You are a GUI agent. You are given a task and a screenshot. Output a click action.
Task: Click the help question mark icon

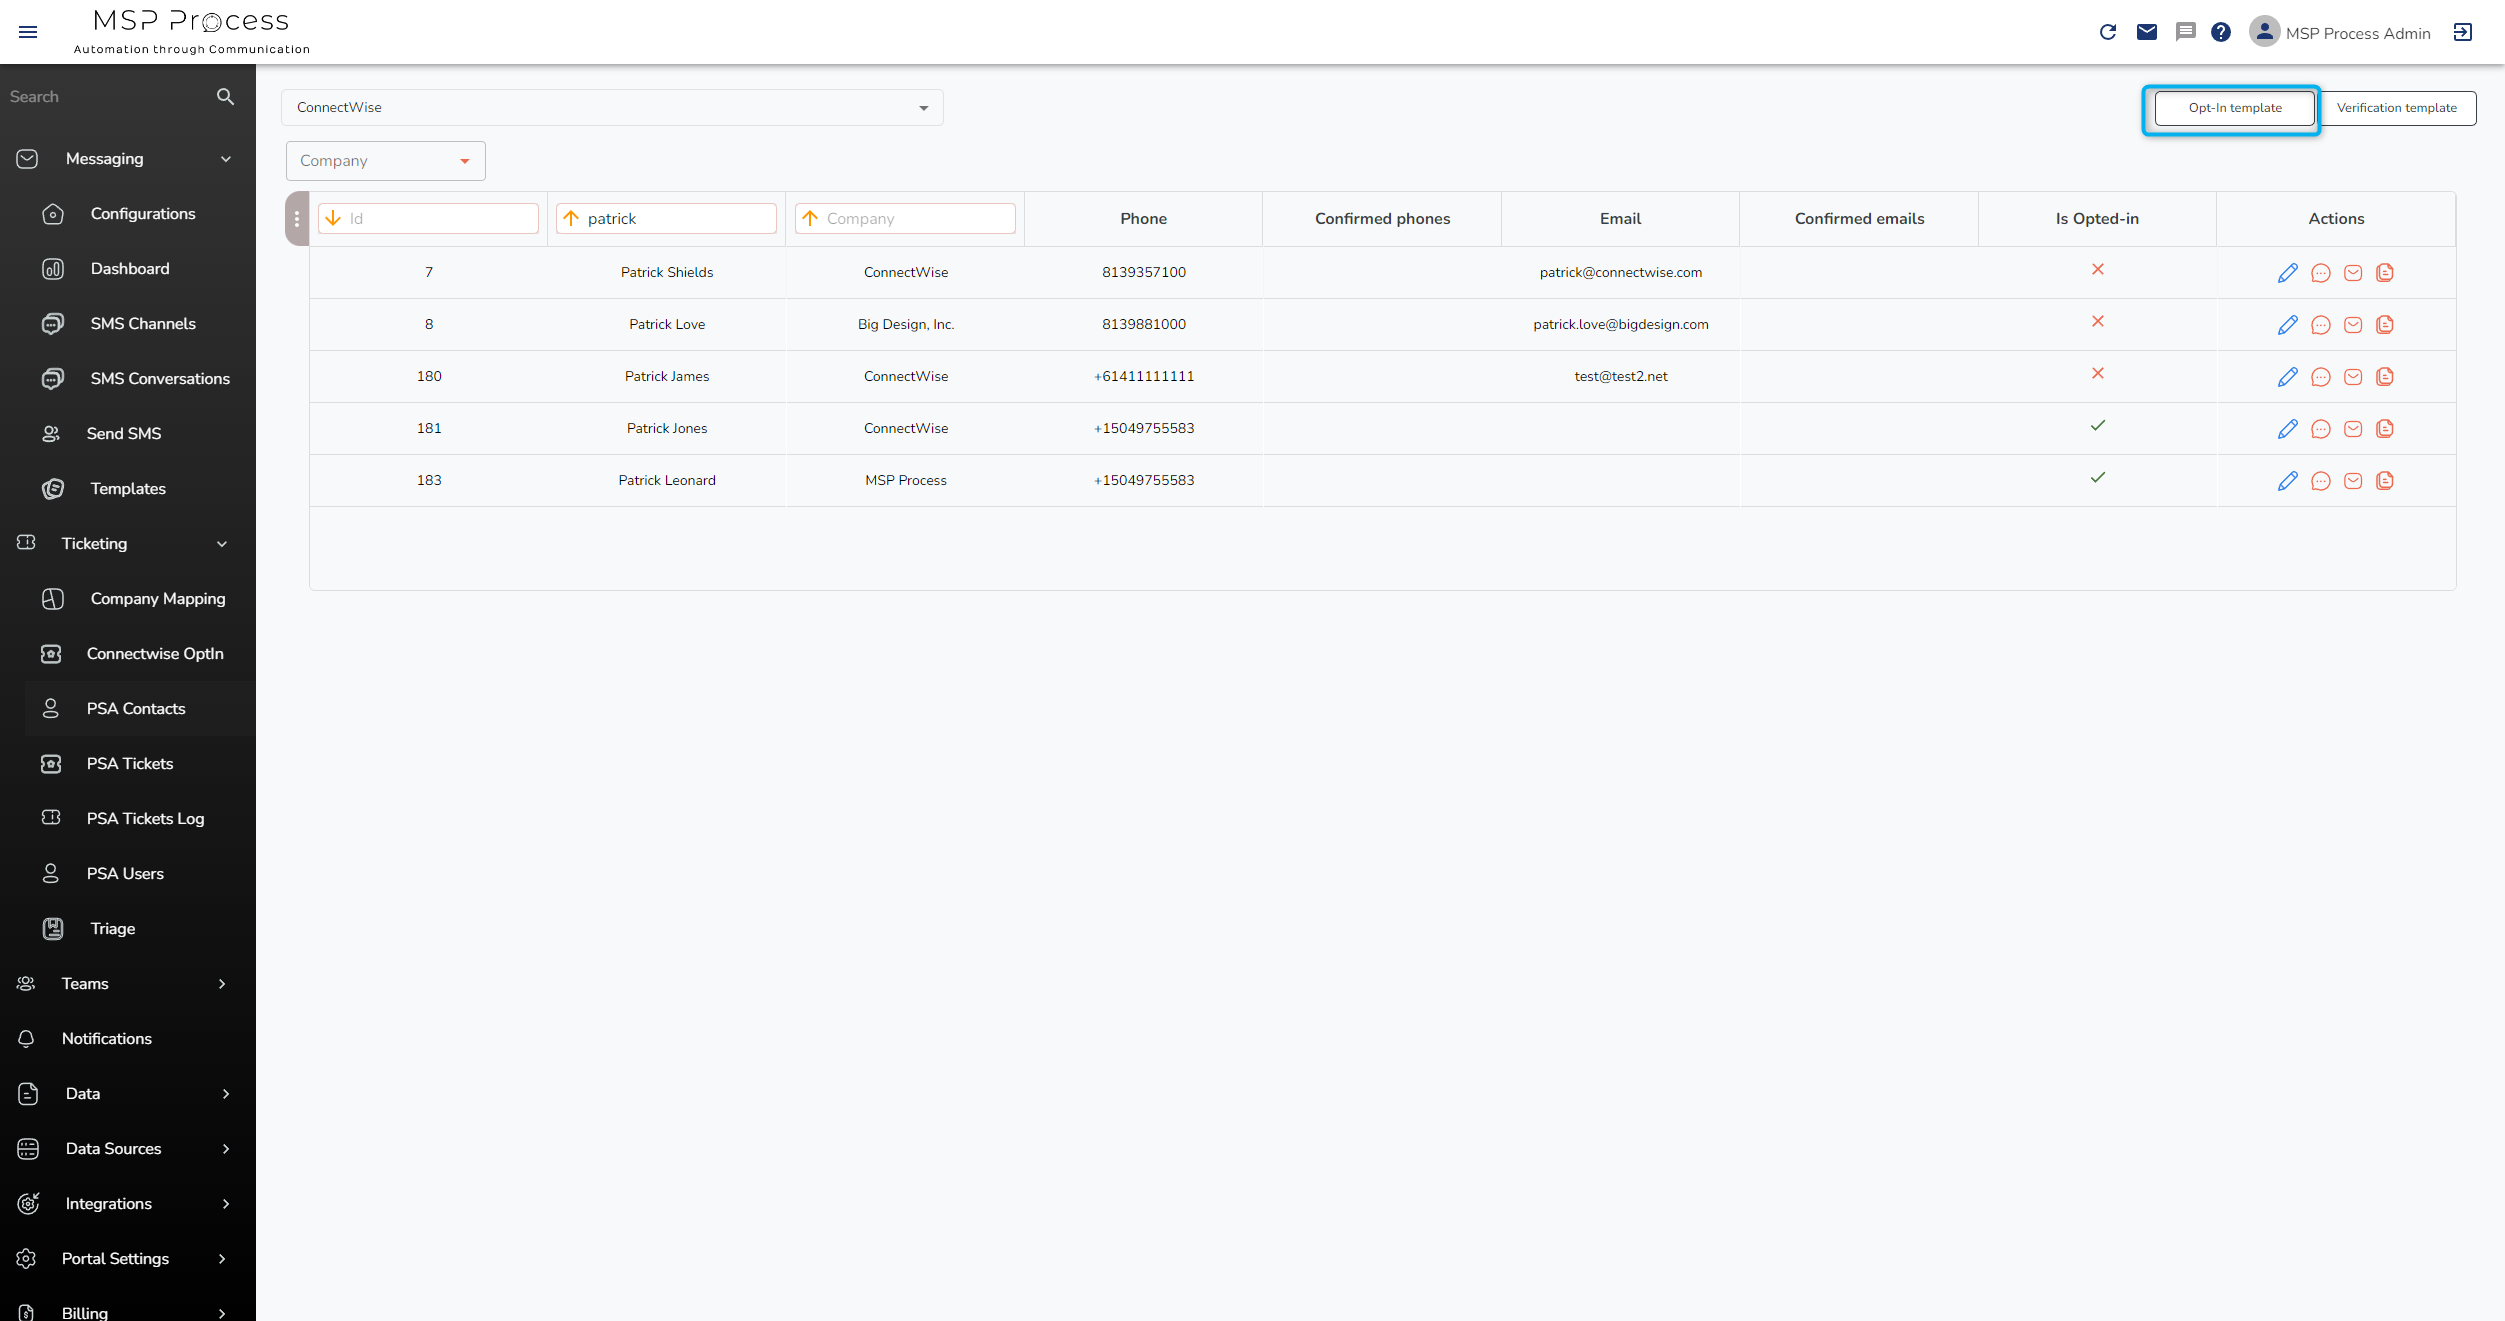pyautogui.click(x=2221, y=32)
